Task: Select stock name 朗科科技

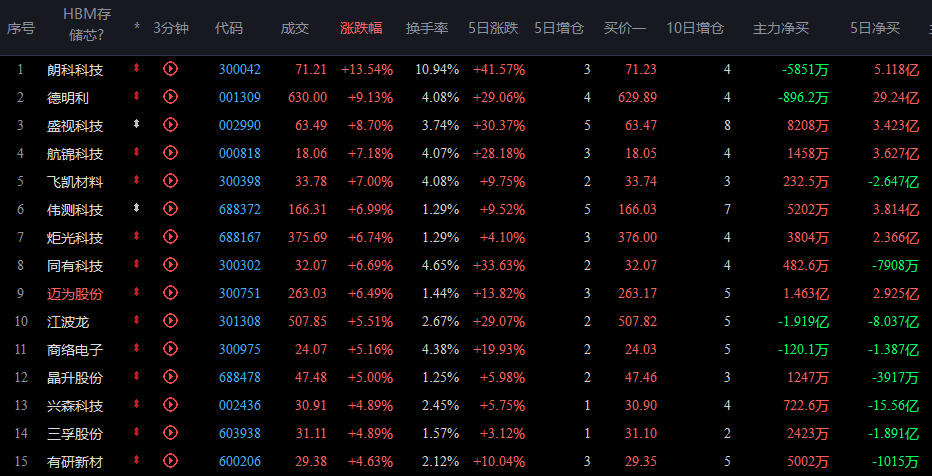Action: (75, 70)
